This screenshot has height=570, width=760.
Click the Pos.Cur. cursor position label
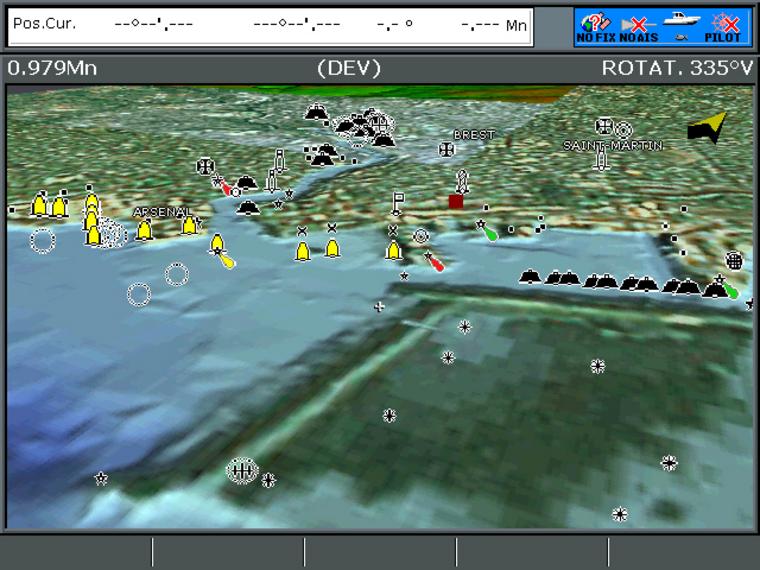(45, 23)
